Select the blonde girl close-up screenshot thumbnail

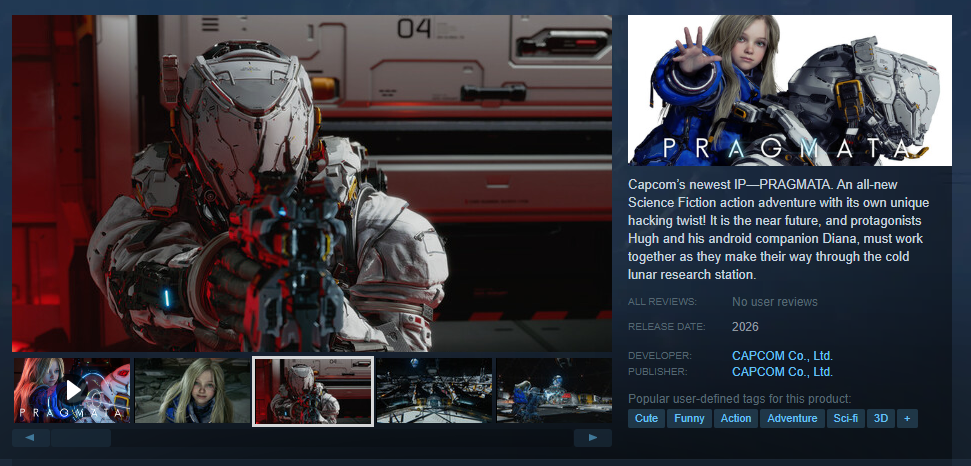tap(193, 390)
